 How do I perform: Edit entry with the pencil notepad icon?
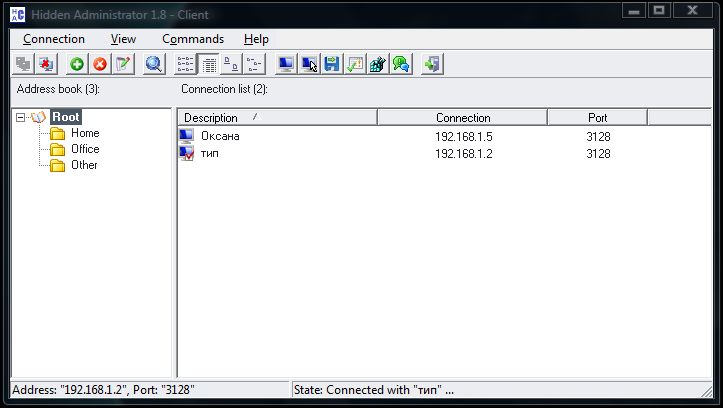click(123, 64)
